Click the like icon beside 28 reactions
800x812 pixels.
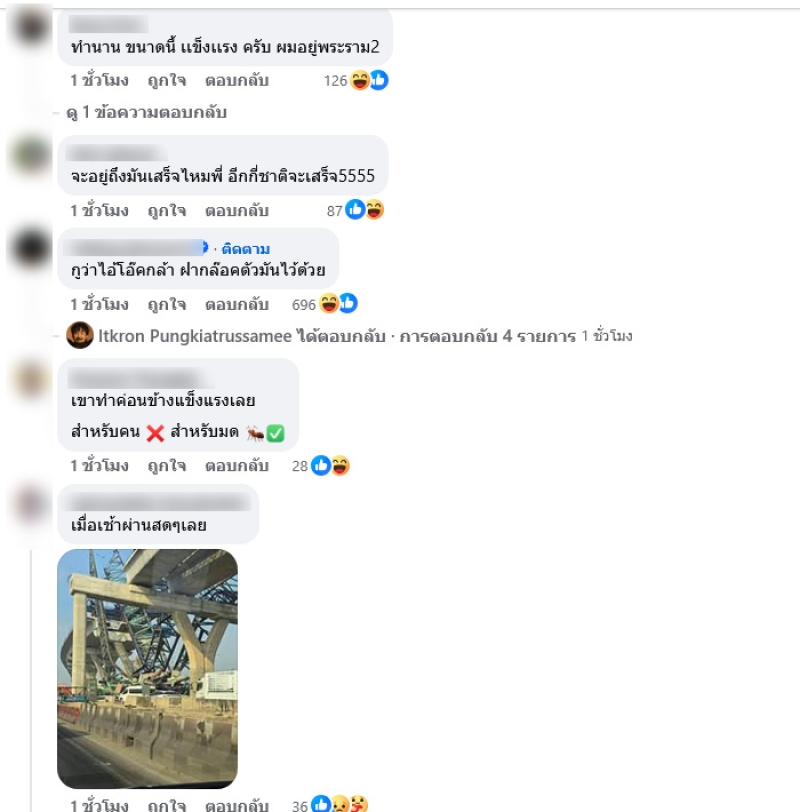pos(321,465)
